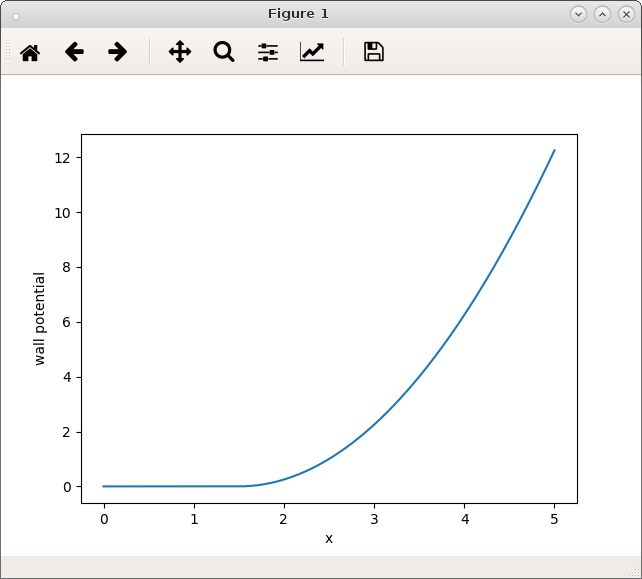Viewport: 642px width, 579px height.
Task: Click the 'x' axis label below the plot
Action: 329,539
